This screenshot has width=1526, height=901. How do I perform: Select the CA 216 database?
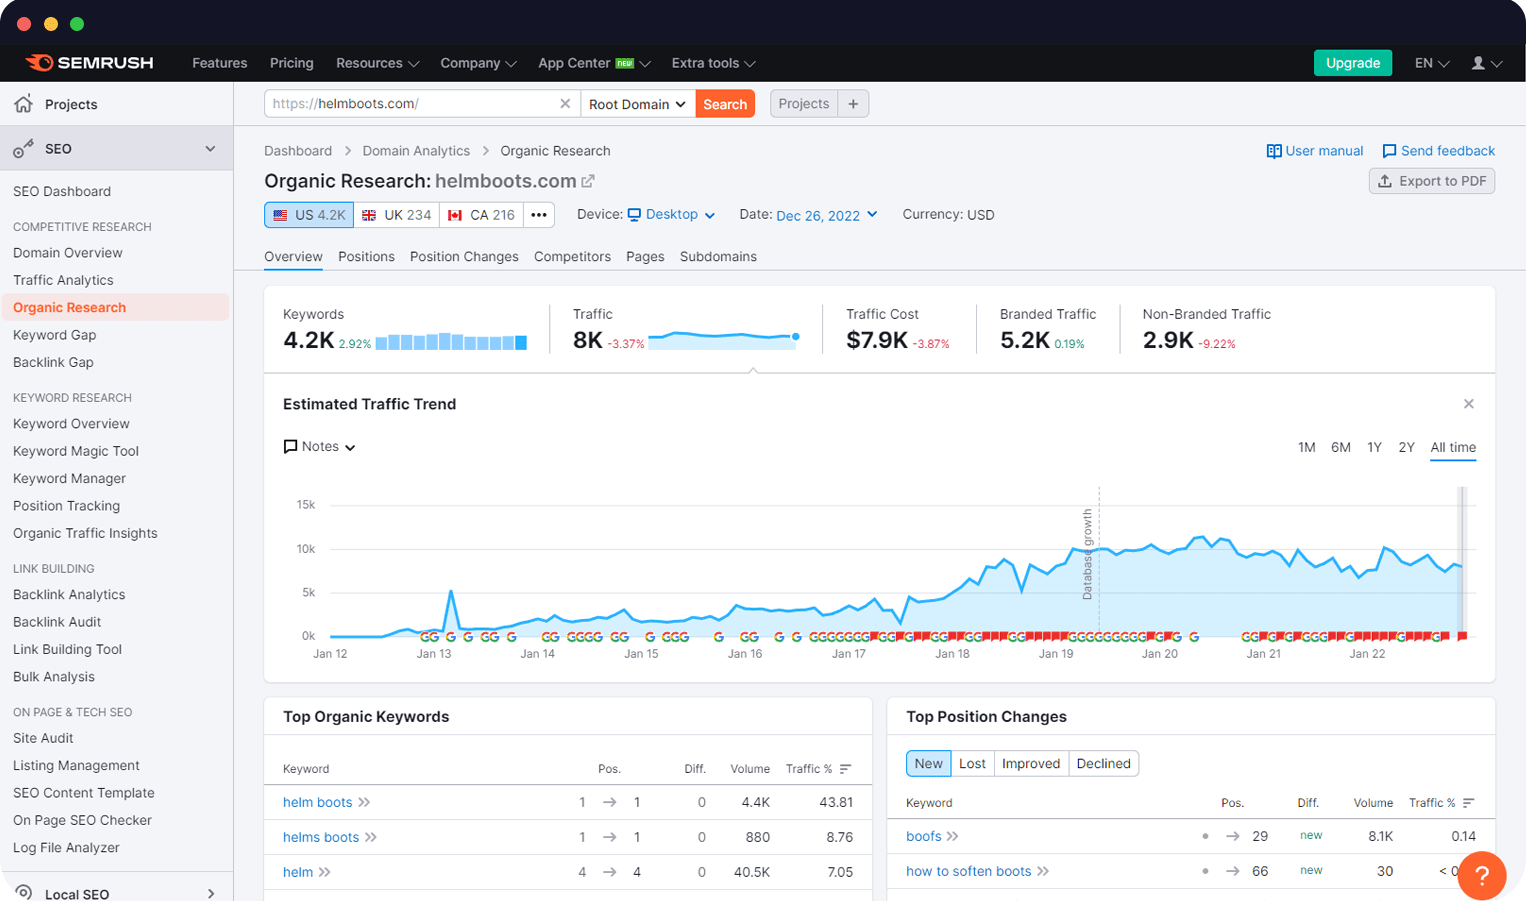pos(482,215)
